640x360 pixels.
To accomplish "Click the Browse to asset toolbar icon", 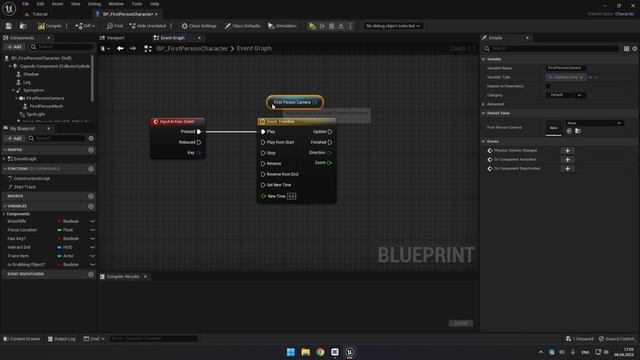I will 23,26.
